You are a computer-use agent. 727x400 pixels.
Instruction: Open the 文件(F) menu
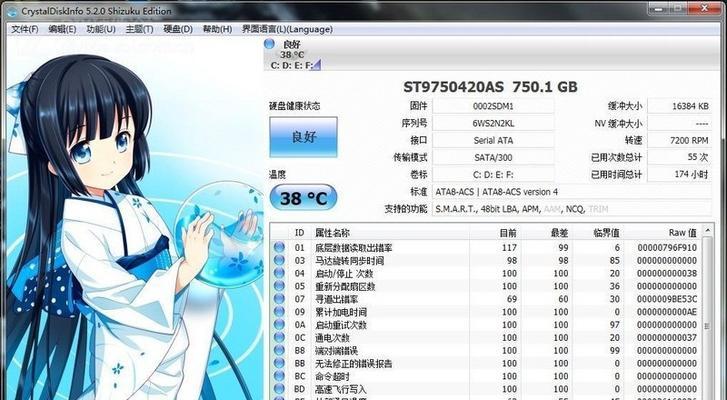point(25,29)
